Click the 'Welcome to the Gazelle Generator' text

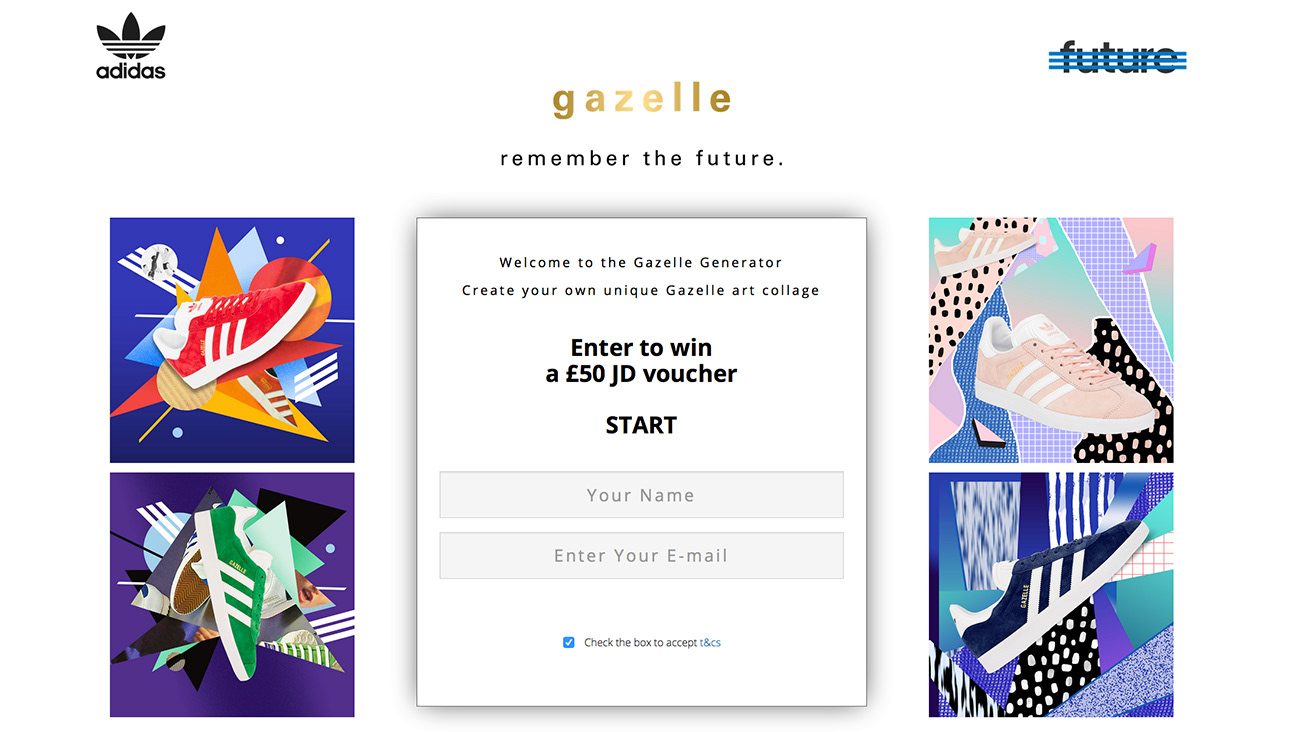click(x=641, y=263)
